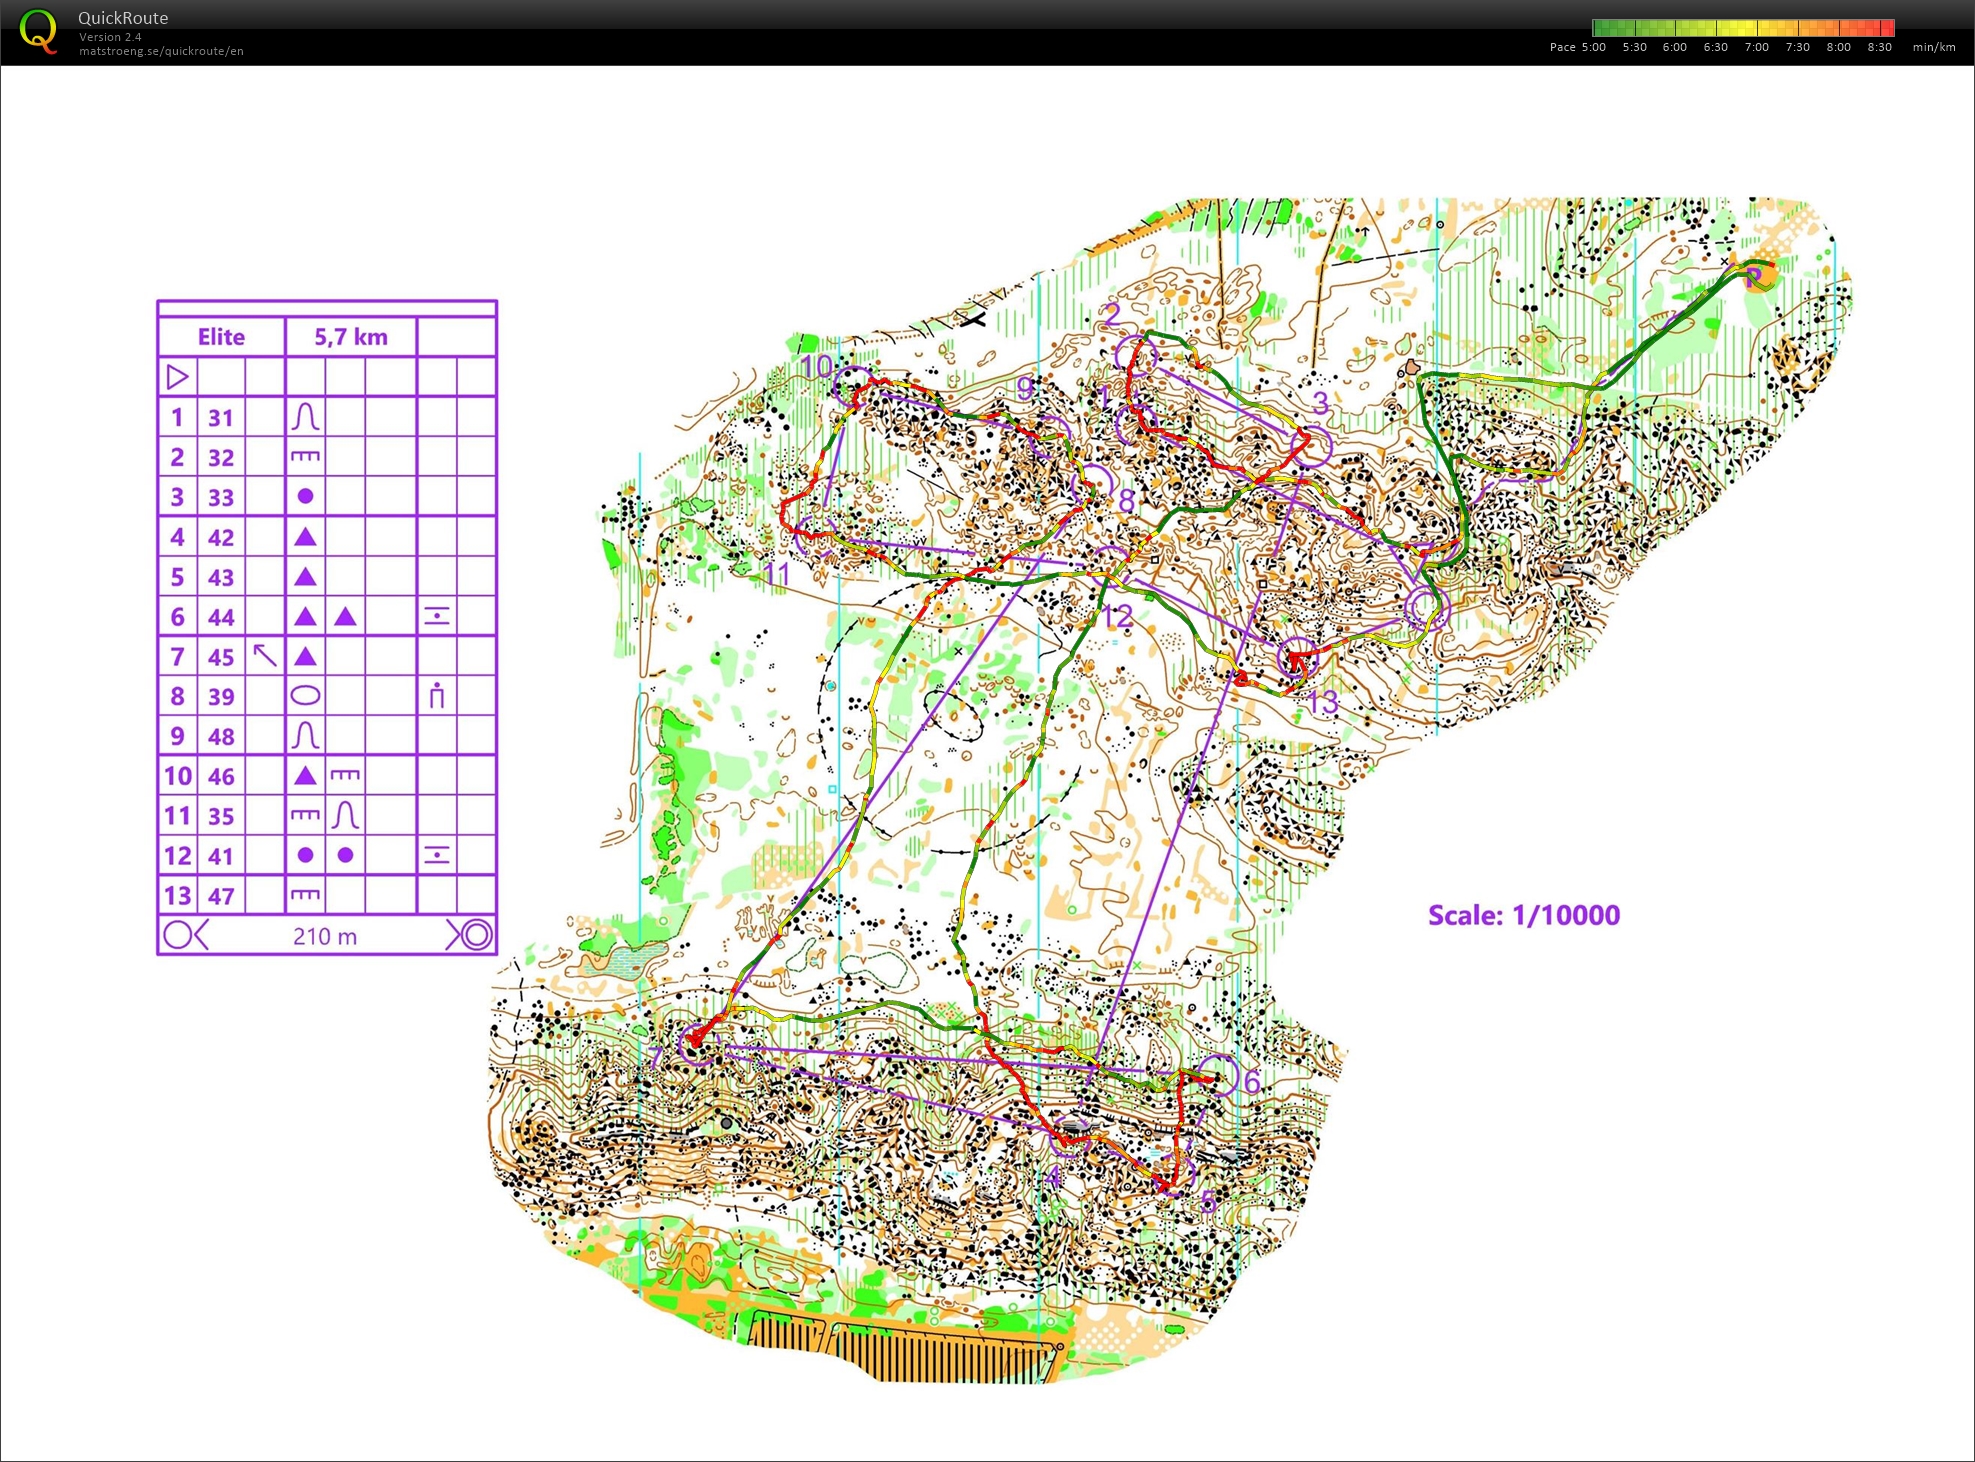Click the start triangle in control table
This screenshot has width=1975, height=1462.
(177, 377)
